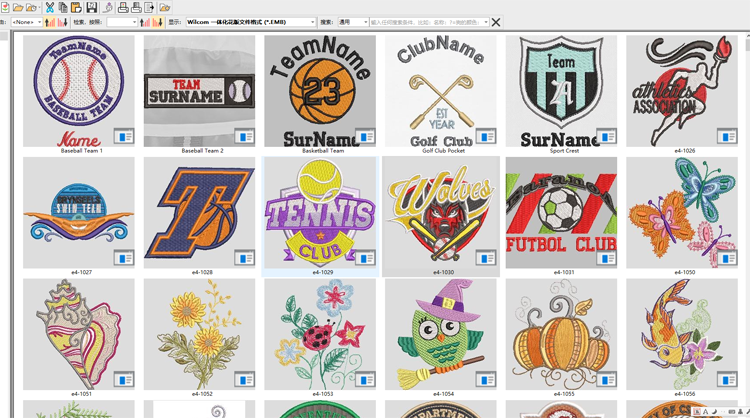
Task: Open design info icon on Baseball Team 1
Action: [124, 136]
